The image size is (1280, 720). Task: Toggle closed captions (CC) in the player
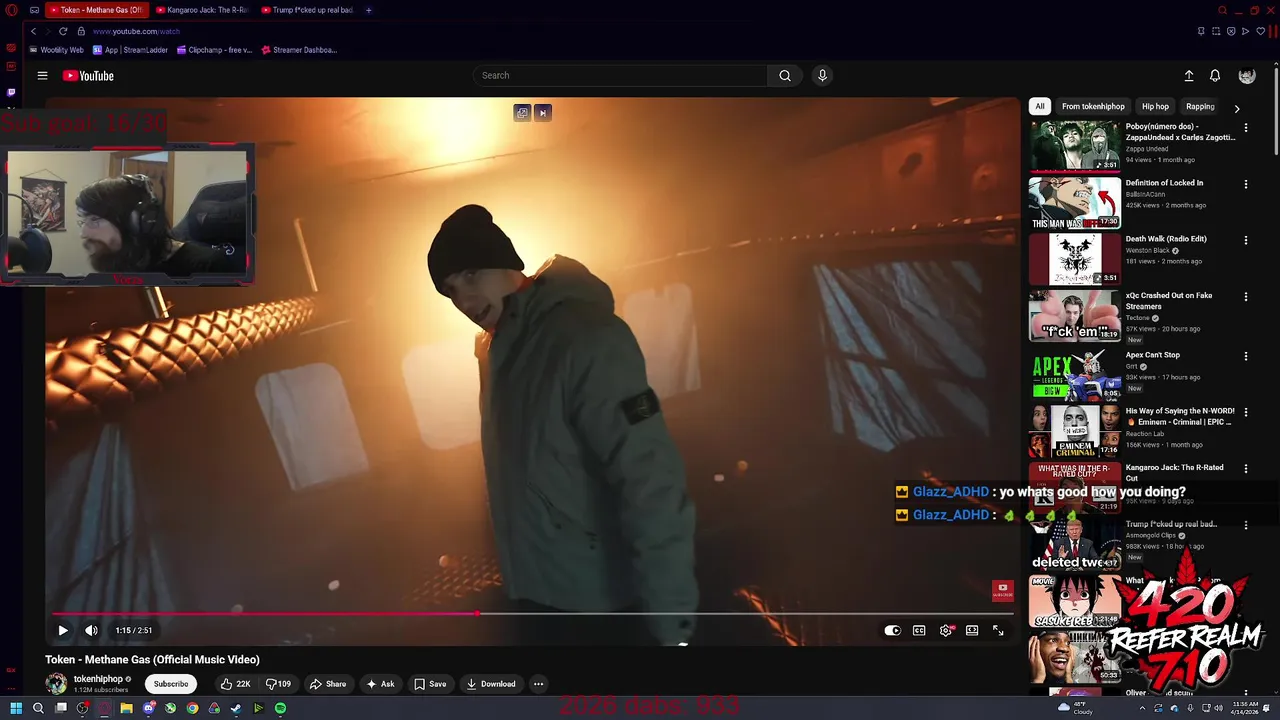(919, 630)
